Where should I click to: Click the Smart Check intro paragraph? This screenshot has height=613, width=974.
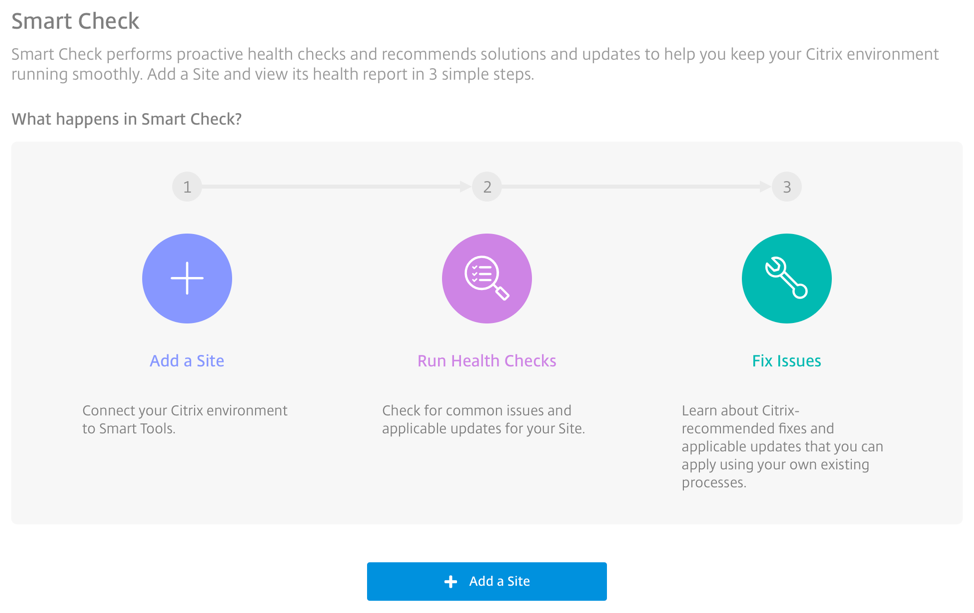coord(475,64)
